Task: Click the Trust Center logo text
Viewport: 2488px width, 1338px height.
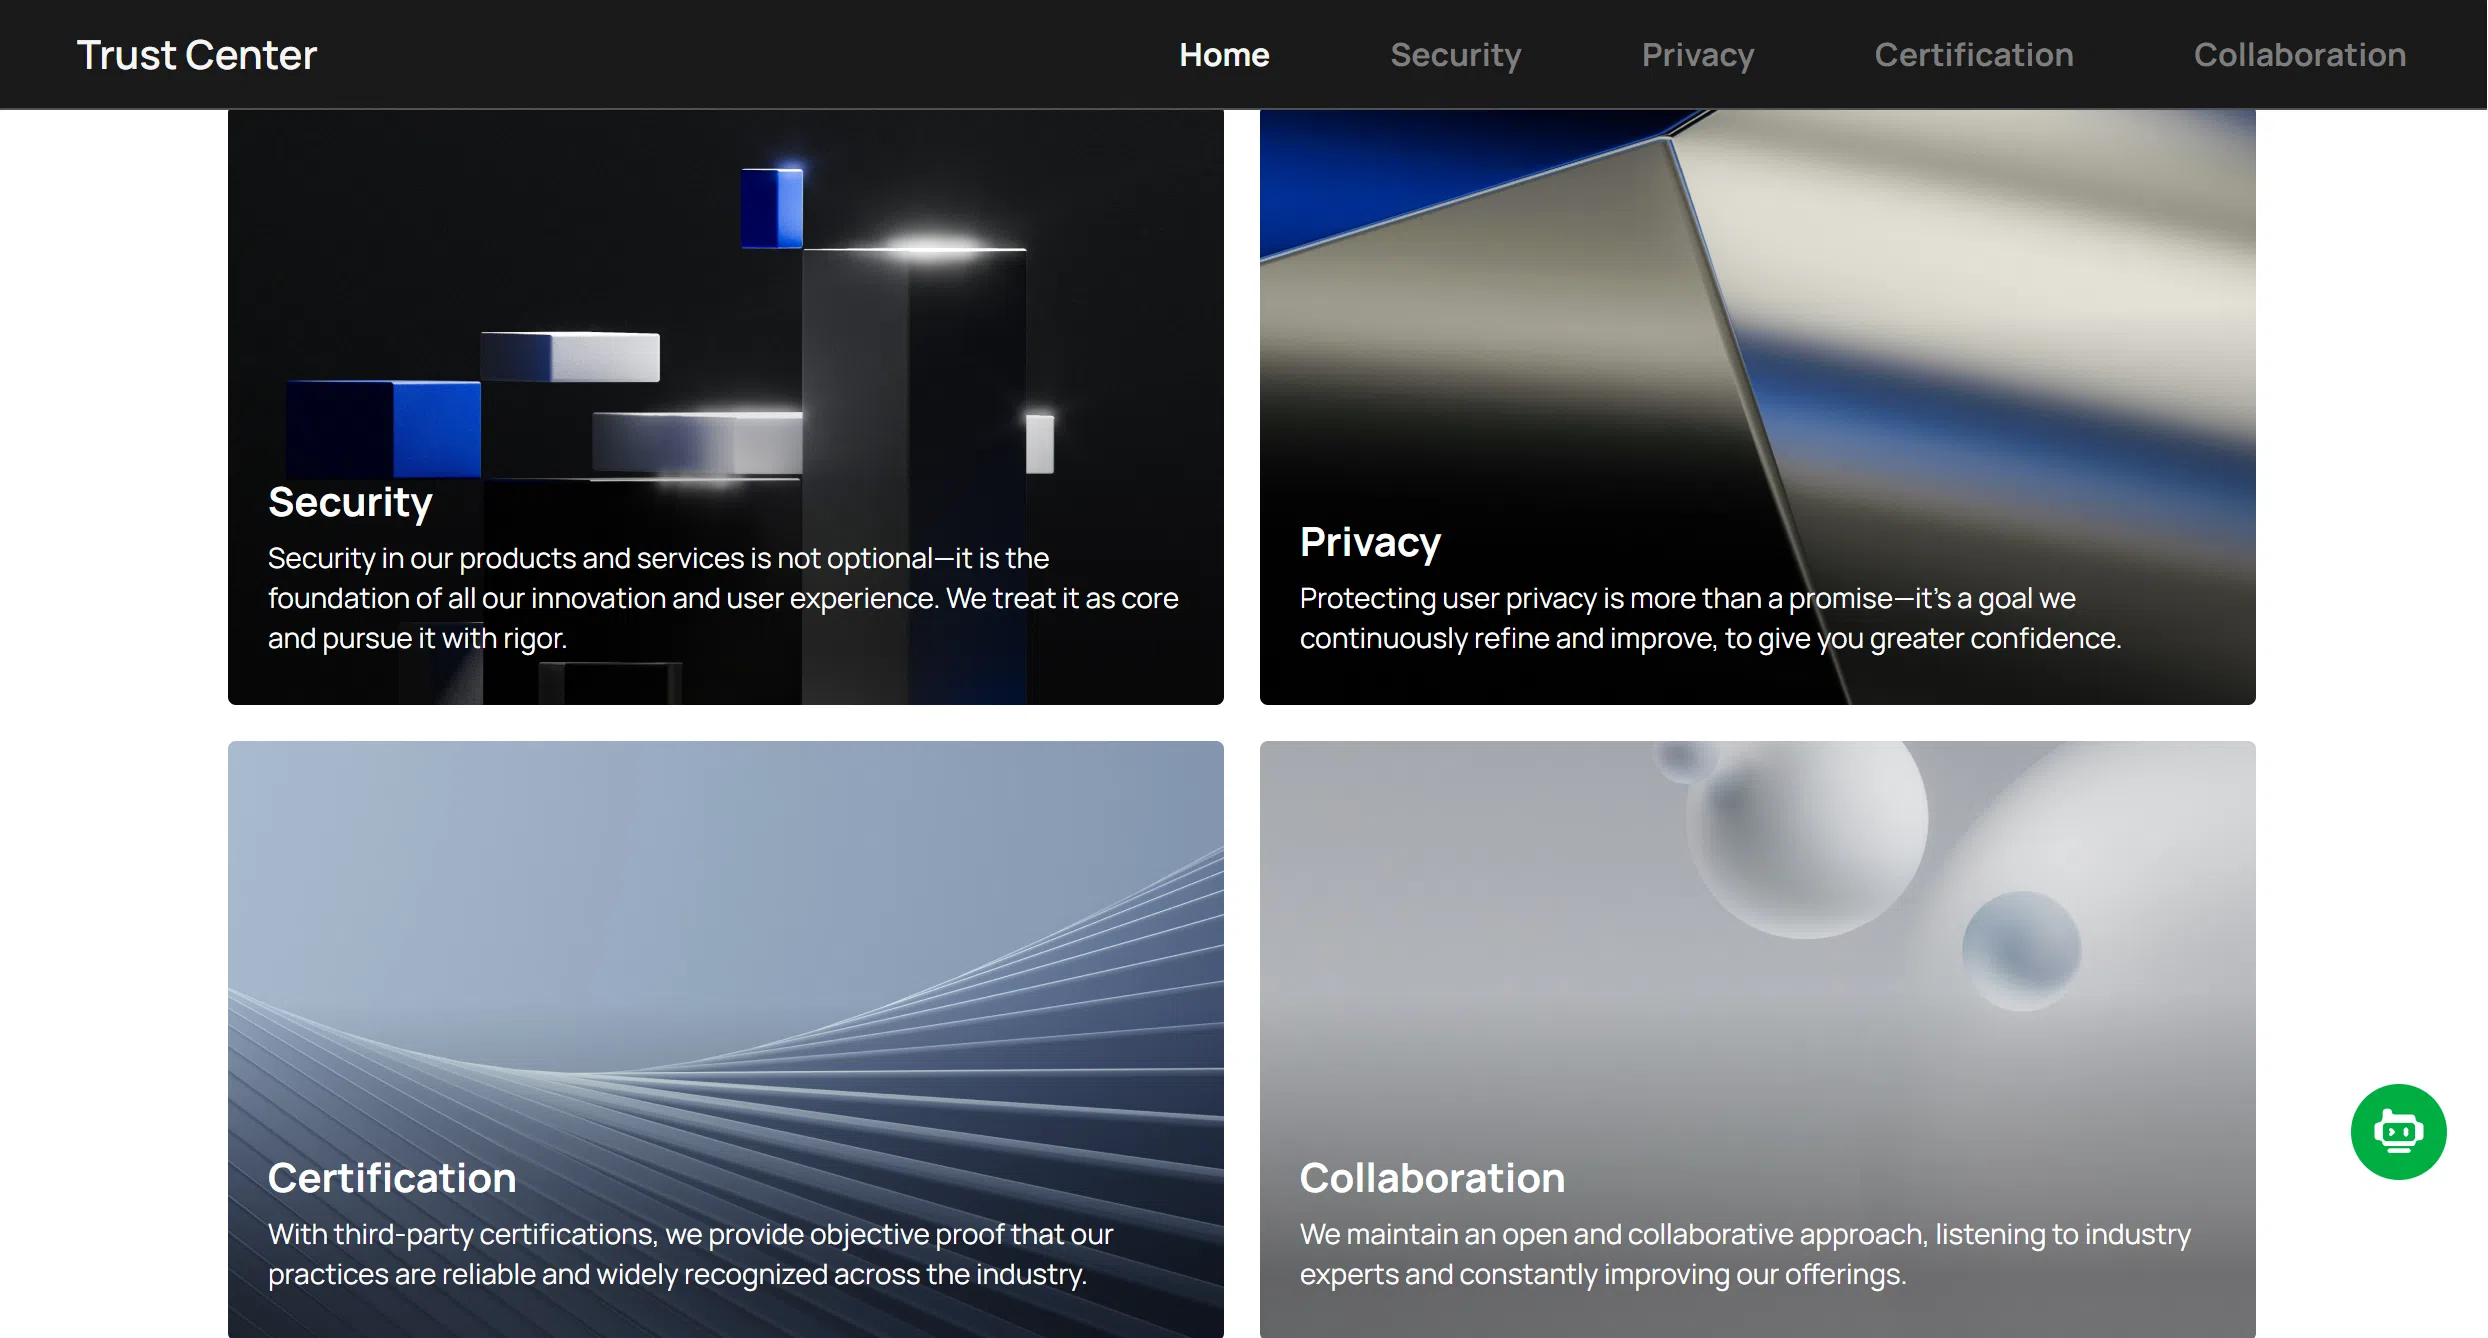Action: [197, 55]
